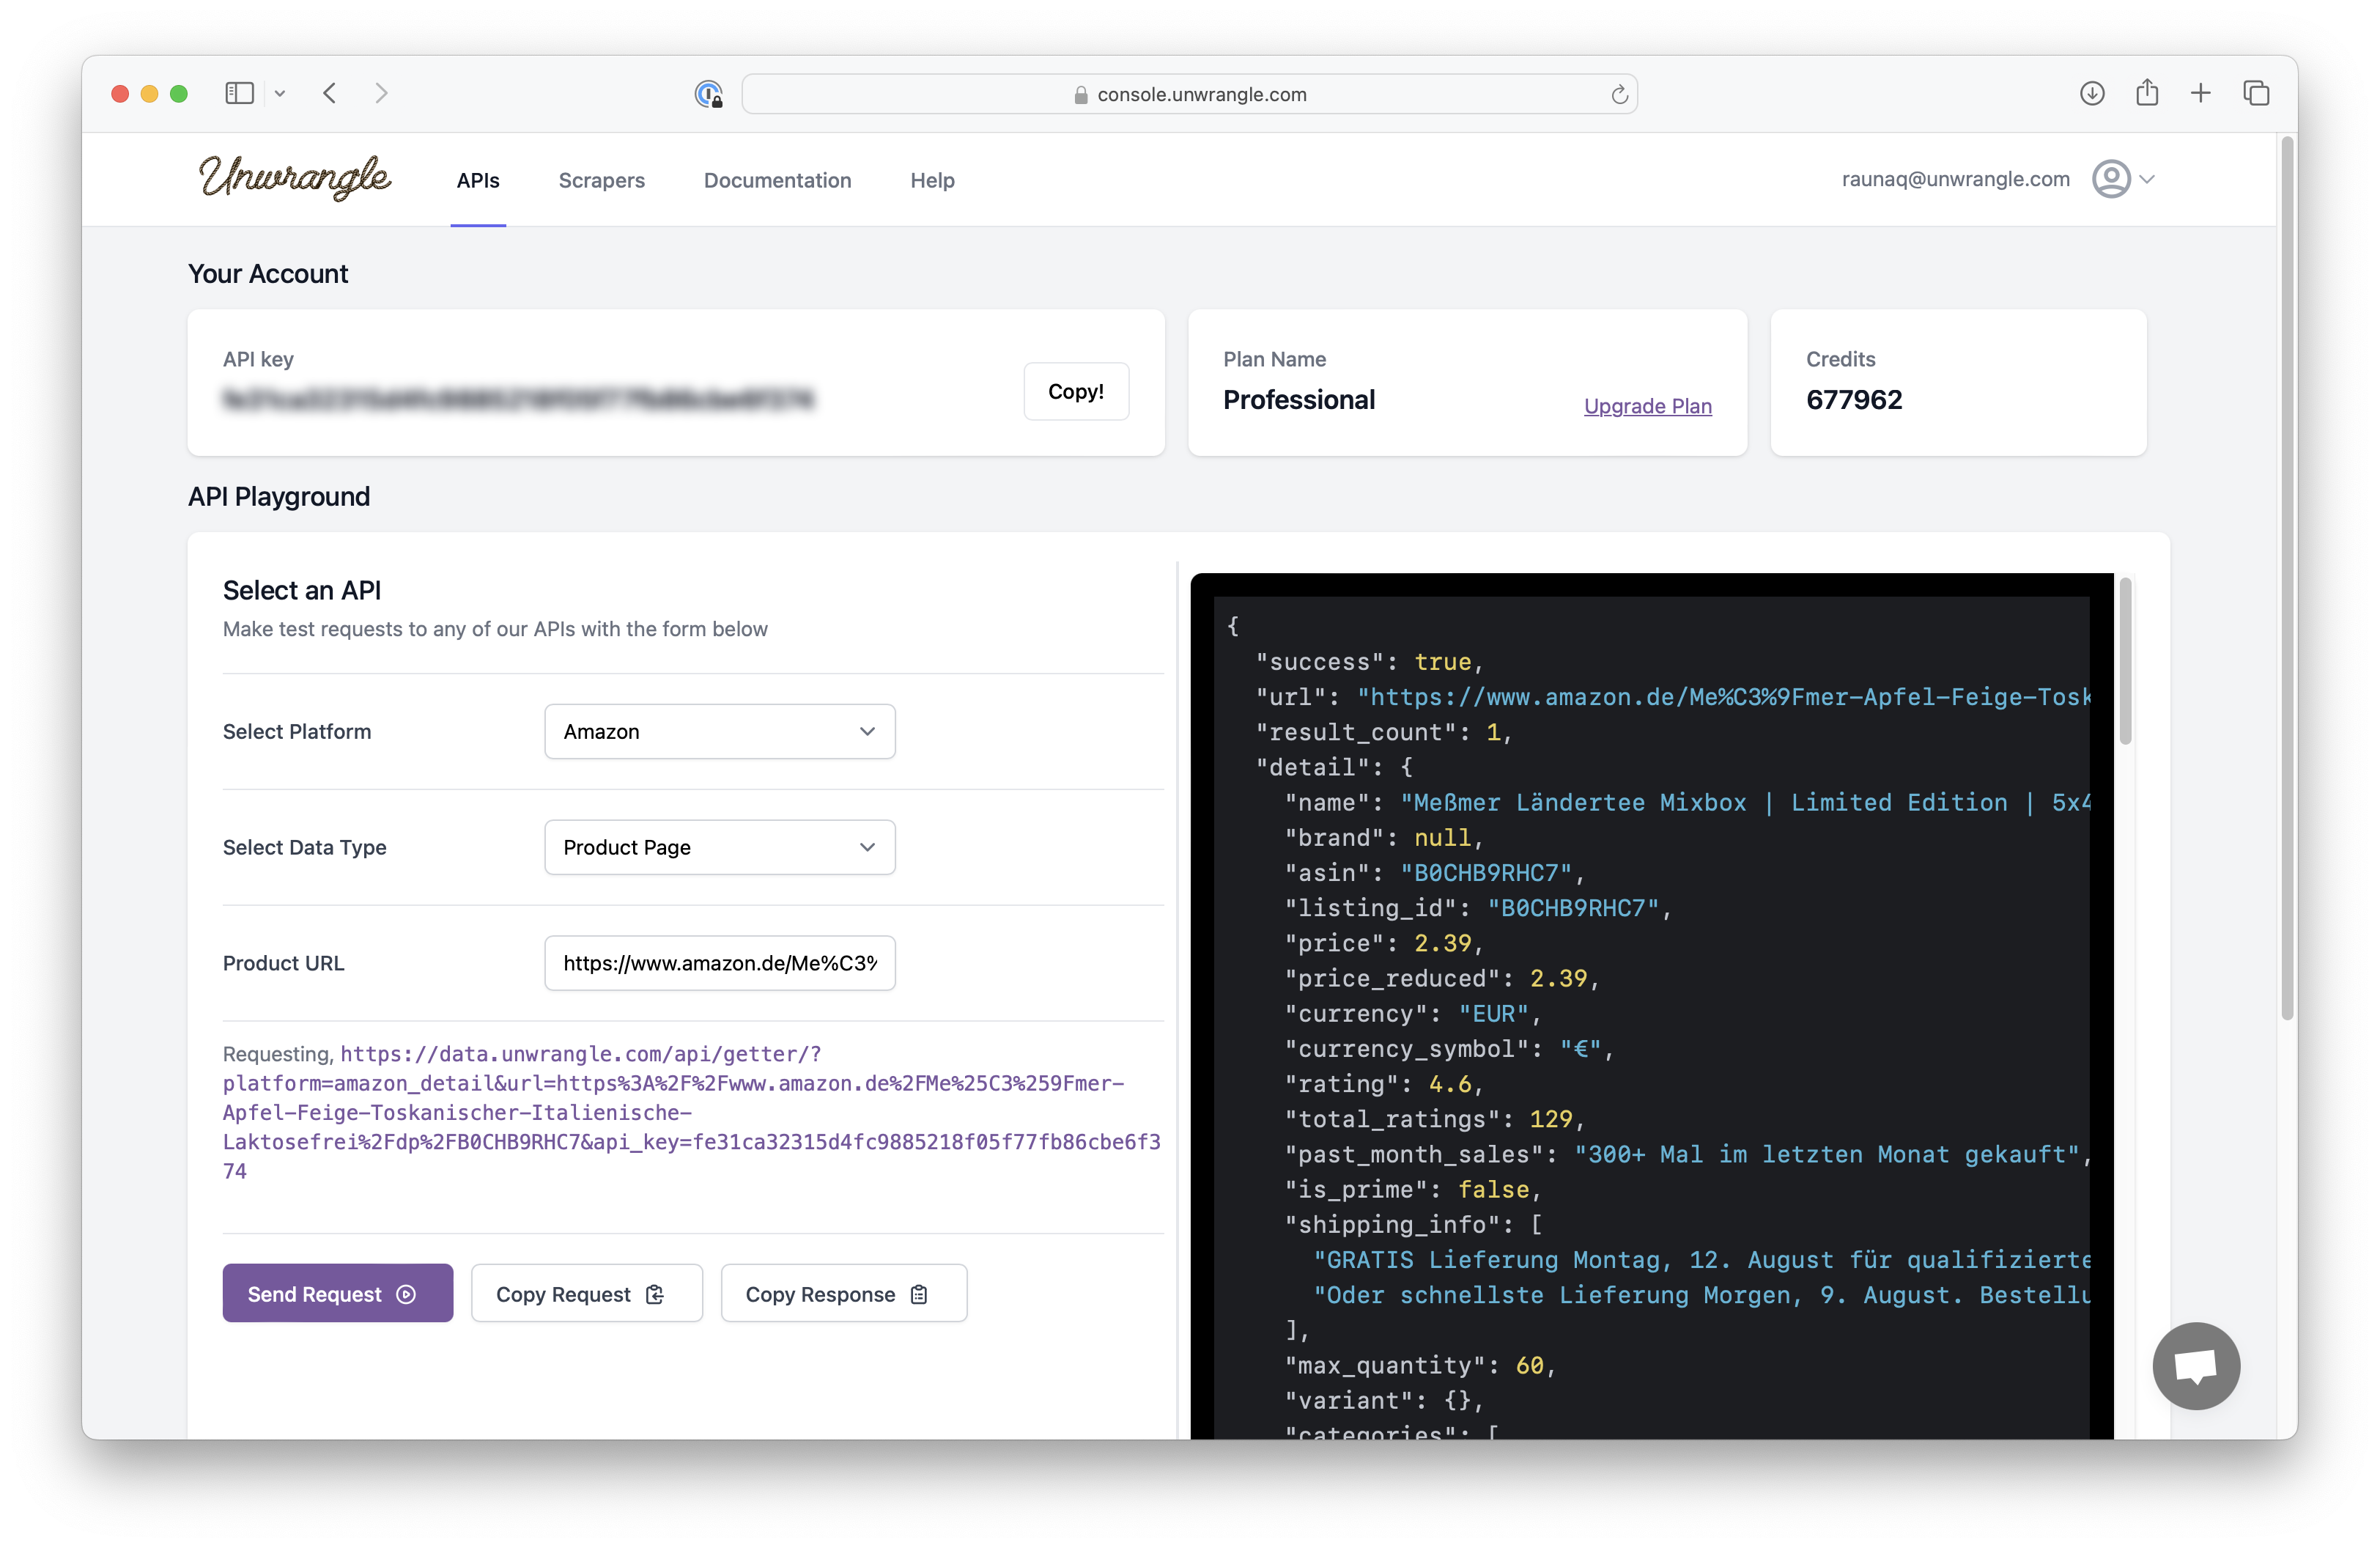Click the user avatar icon

[x=2111, y=179]
